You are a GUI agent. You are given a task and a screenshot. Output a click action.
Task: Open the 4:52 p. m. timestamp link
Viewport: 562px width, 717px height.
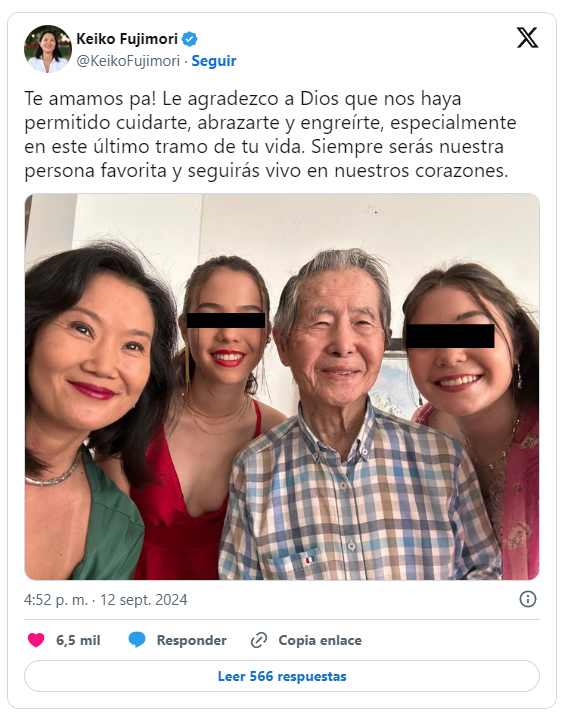point(56,600)
